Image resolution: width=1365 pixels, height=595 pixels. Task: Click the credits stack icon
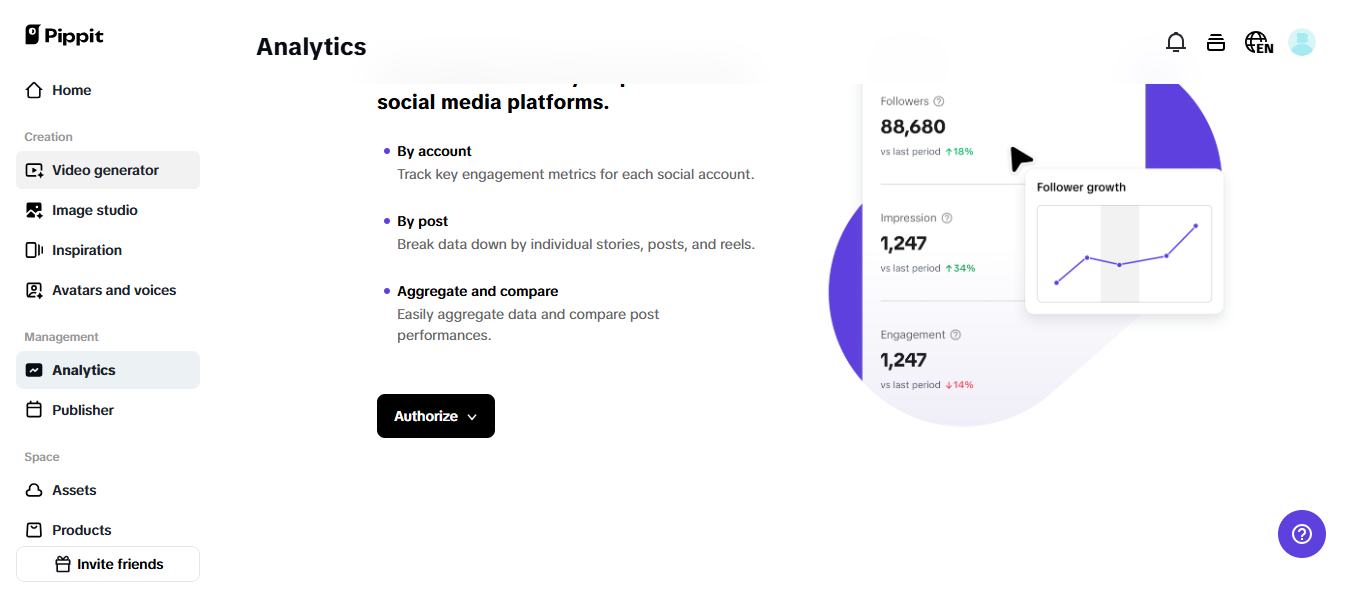tap(1216, 42)
